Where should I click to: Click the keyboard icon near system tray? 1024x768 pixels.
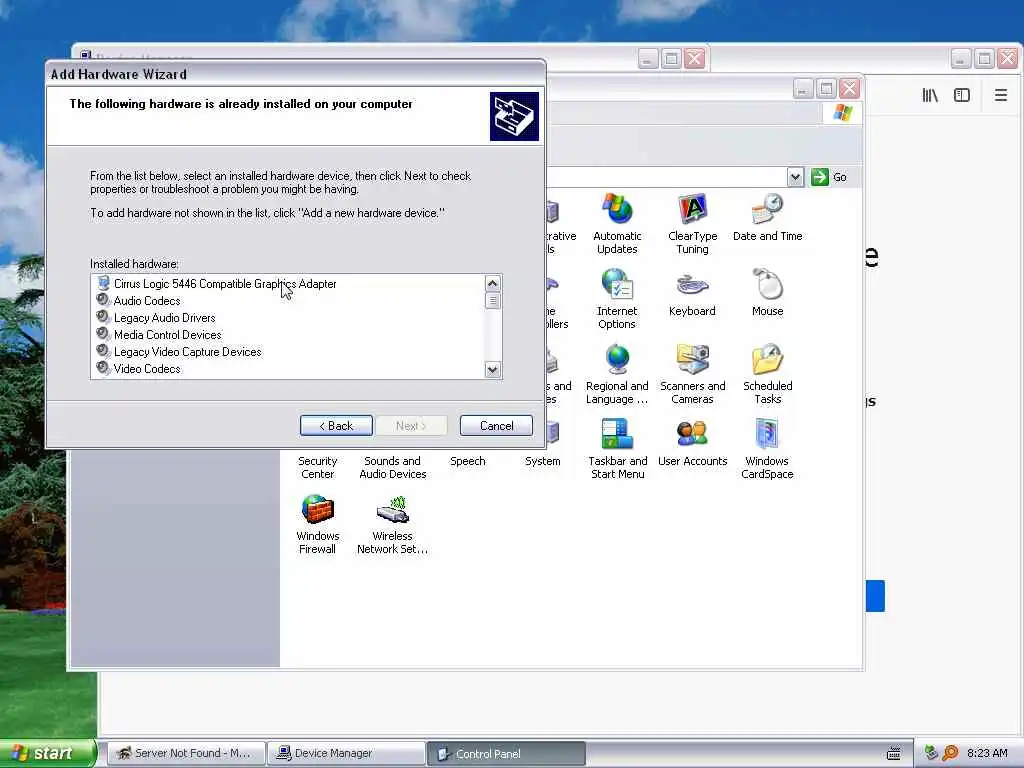click(894, 754)
